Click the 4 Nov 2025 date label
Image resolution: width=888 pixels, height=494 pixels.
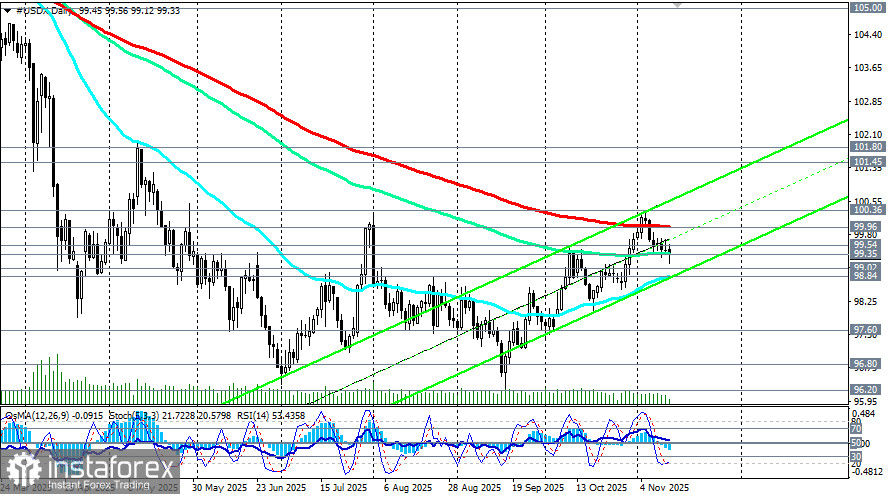pyautogui.click(x=665, y=488)
